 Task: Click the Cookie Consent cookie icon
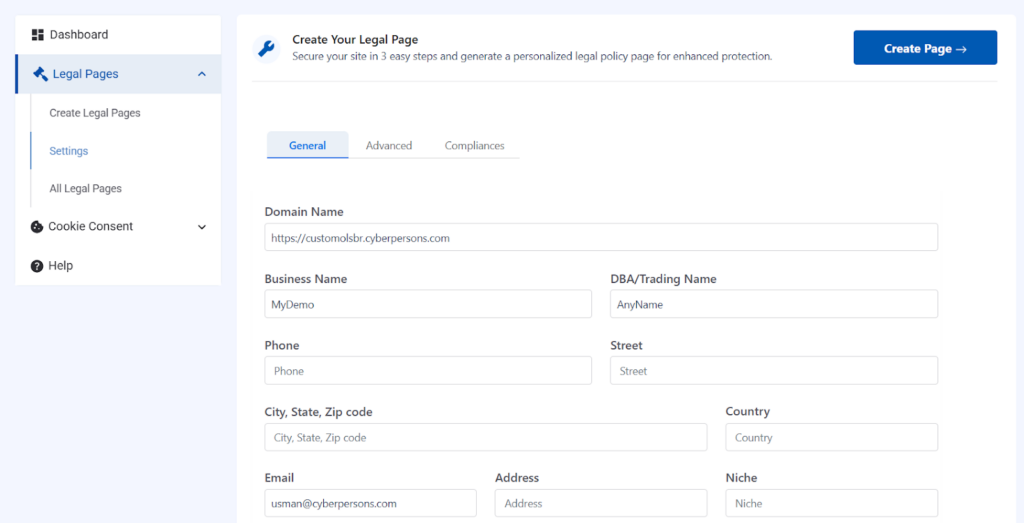pos(37,227)
